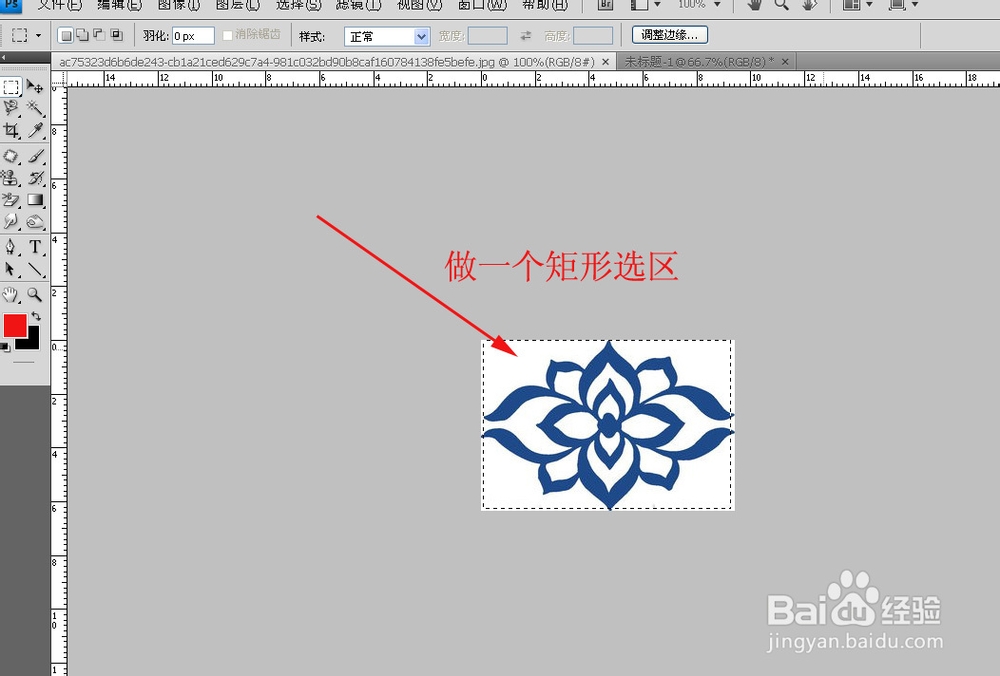Select the Brush tool
This screenshot has width=1000, height=676.
click(35, 156)
